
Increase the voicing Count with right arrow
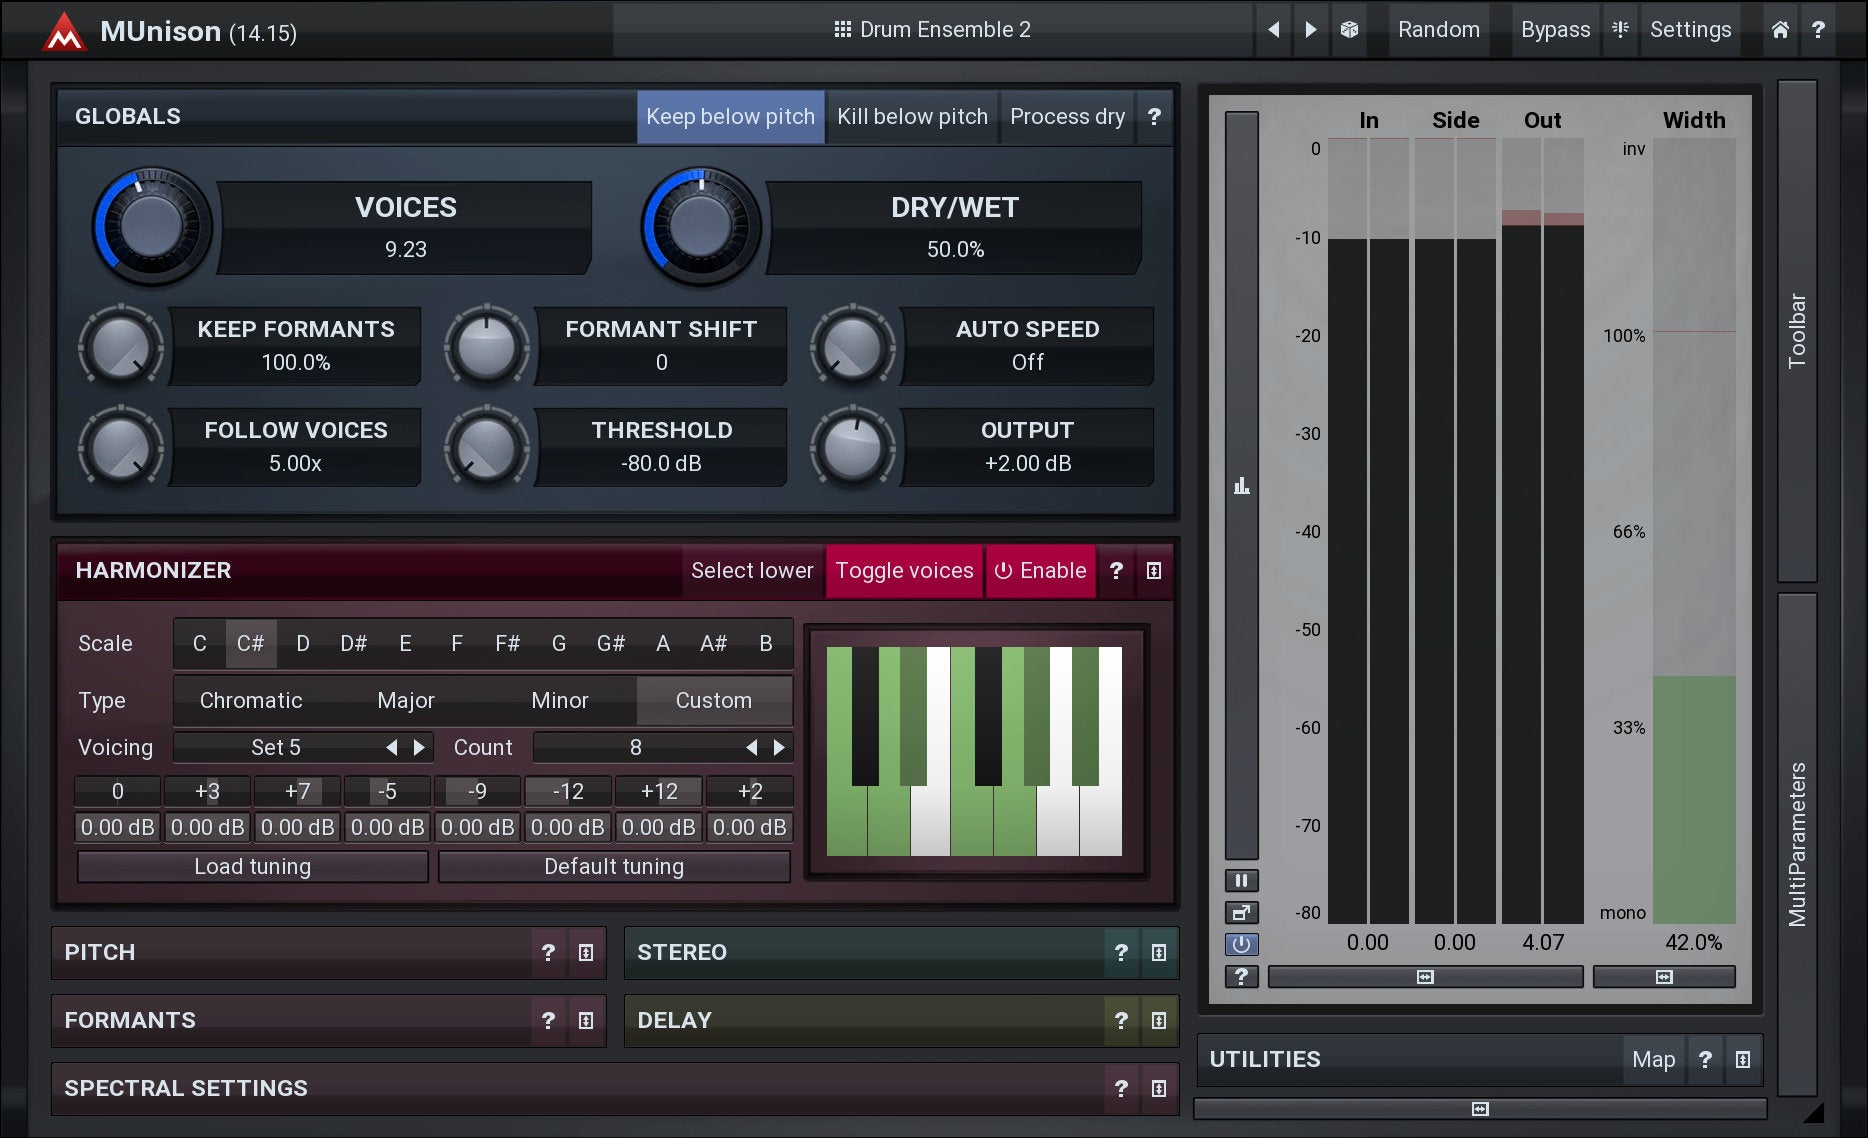pos(779,748)
